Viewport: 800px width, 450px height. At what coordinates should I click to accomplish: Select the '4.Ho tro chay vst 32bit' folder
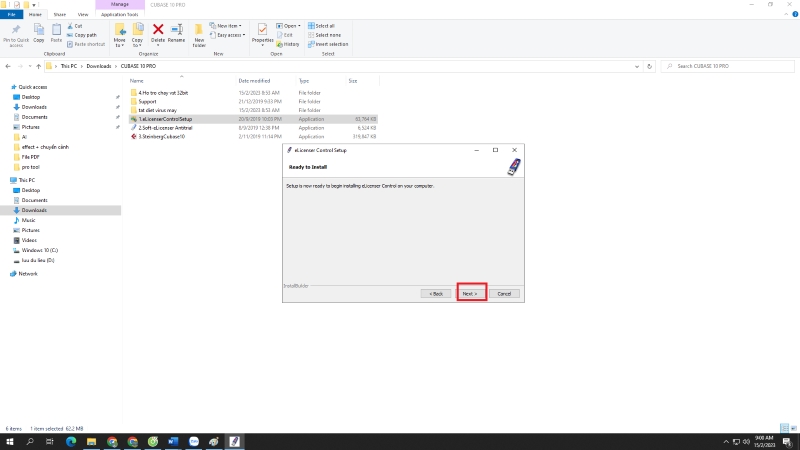[x=163, y=93]
